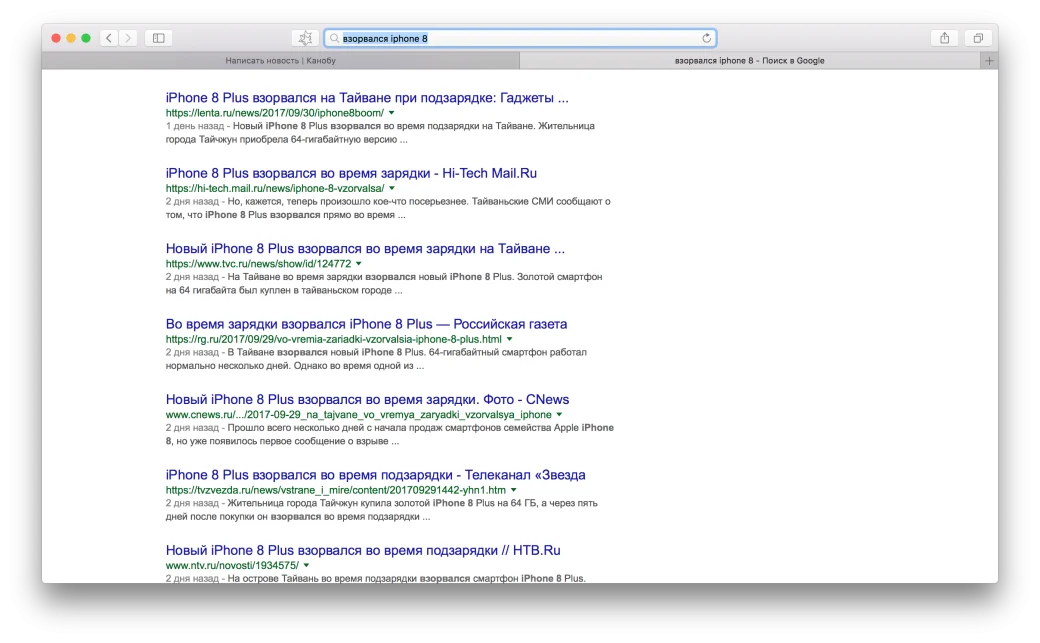The height and width of the screenshot is (643, 1040).
Task: Click snippet 'На Тайване во время зарядки взорвался новый'
Action: coord(384,283)
